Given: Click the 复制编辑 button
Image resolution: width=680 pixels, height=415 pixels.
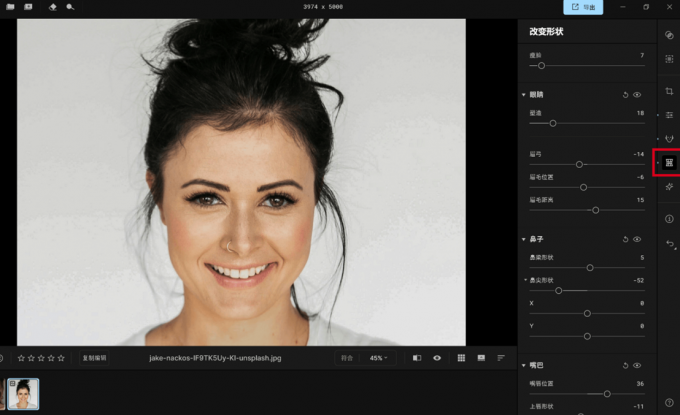Looking at the screenshot, I should 95,357.
